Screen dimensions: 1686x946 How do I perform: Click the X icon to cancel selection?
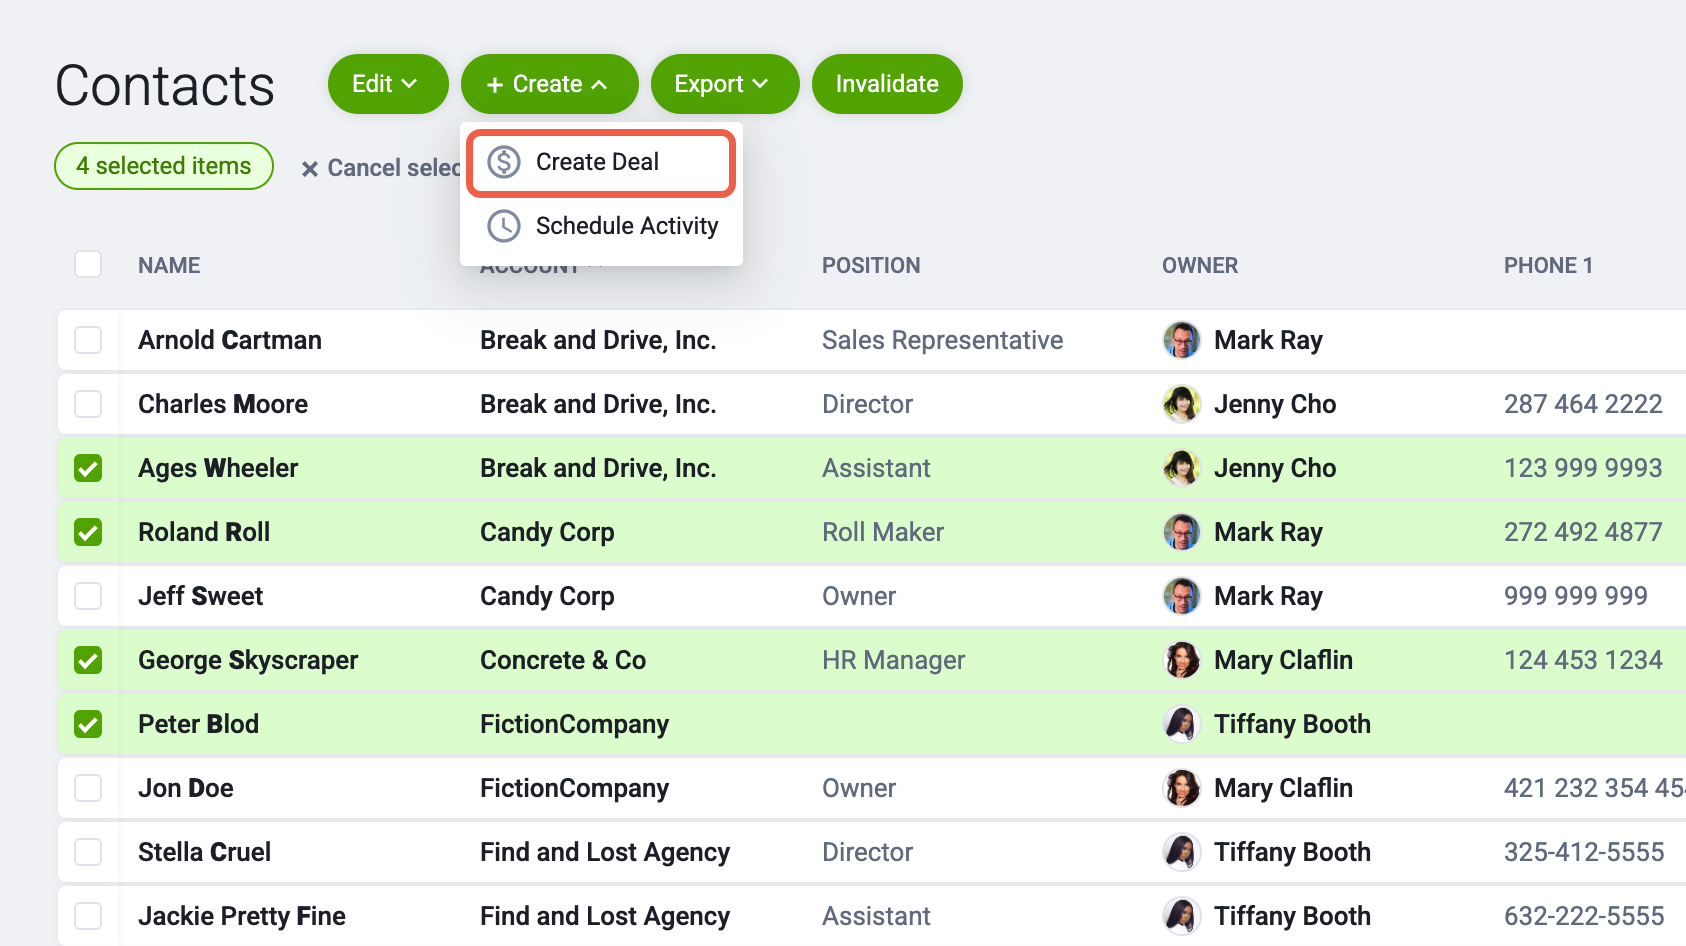310,169
